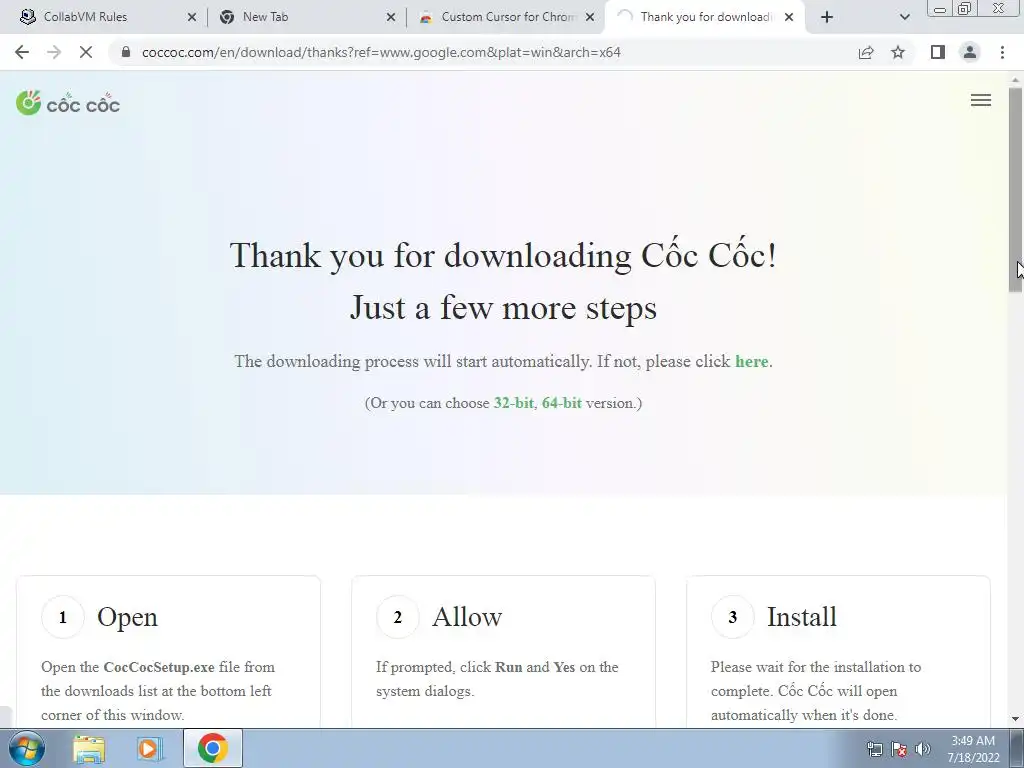Click the address bar URL

(x=381, y=52)
